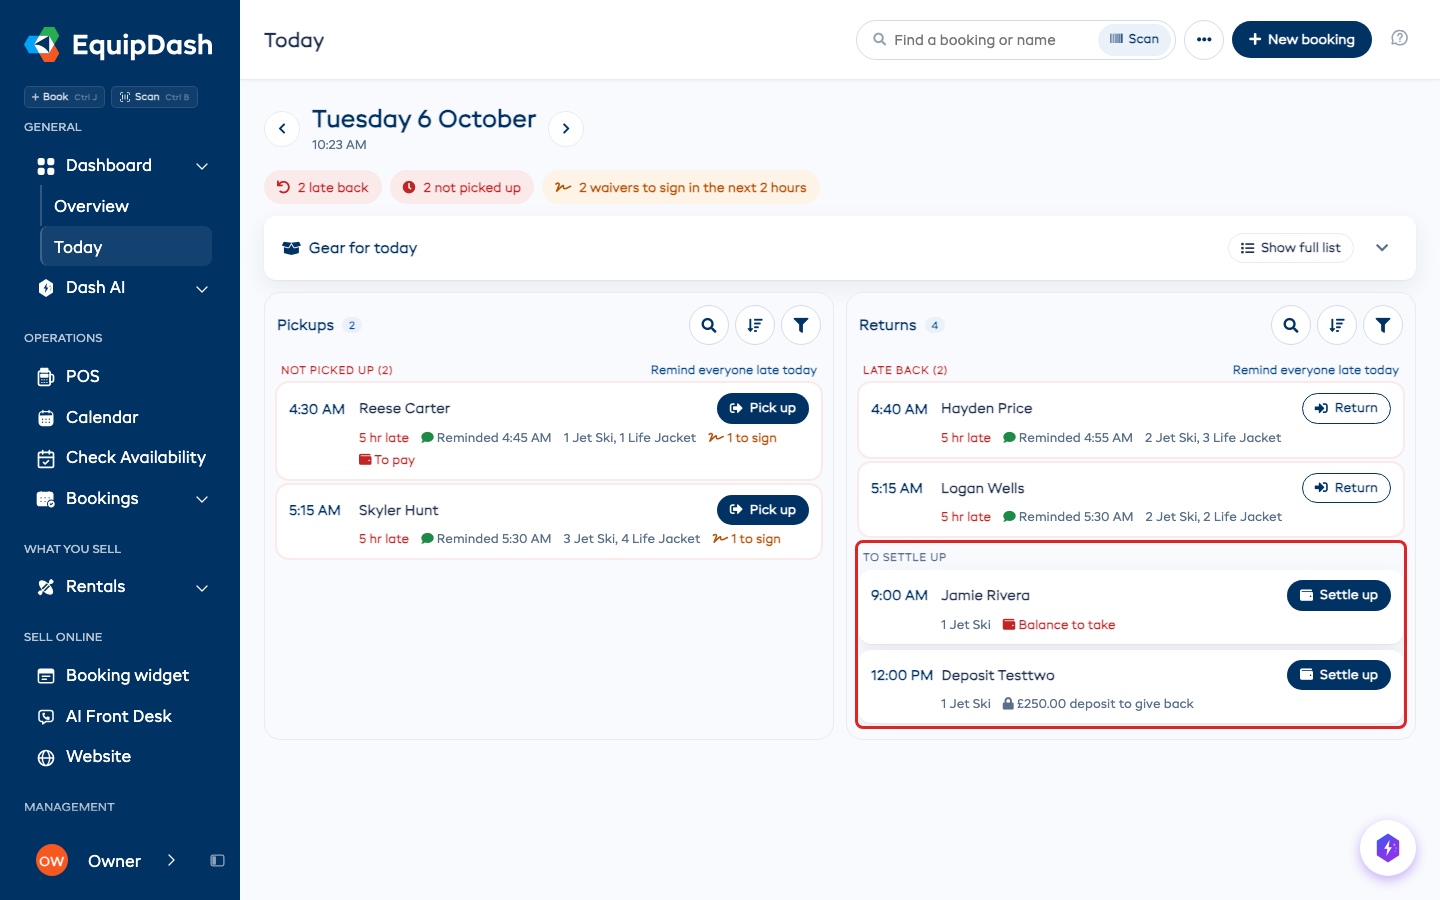Search returns with magnifier icon
This screenshot has height=900, width=1440.
point(1291,325)
